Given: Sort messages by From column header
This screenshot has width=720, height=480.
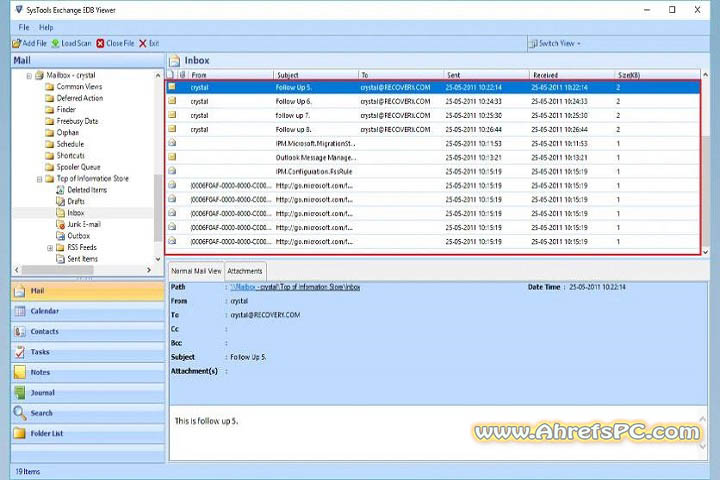Looking at the screenshot, I should tap(231, 75).
